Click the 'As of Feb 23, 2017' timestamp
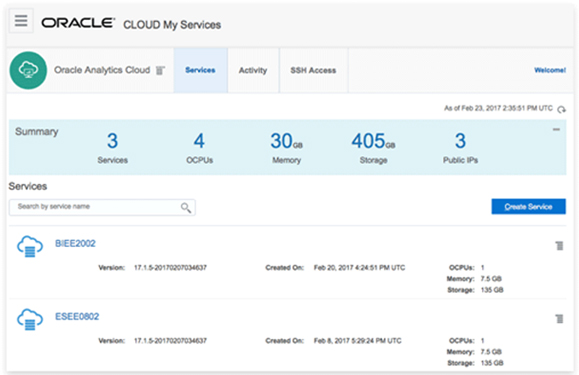Screen dimensions: 579x375 [x=498, y=108]
